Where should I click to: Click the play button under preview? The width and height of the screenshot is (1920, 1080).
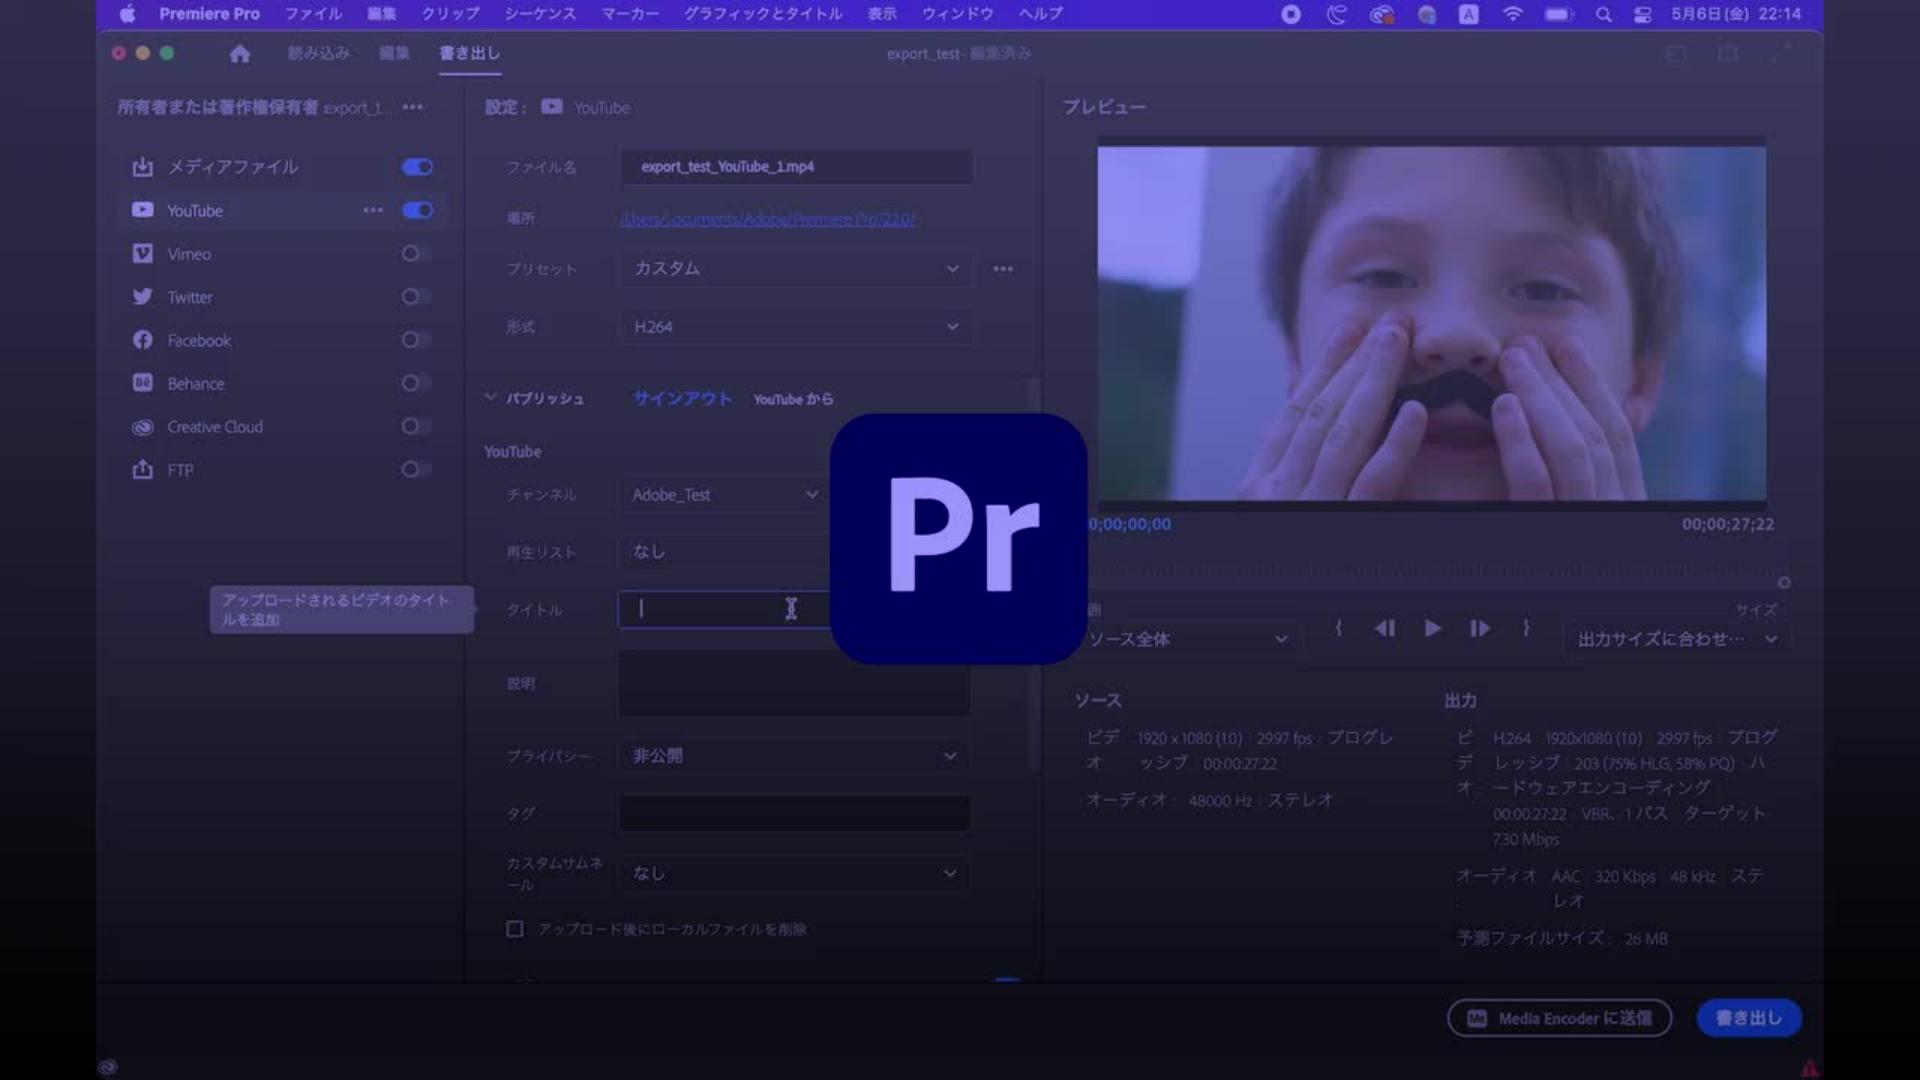pyautogui.click(x=1432, y=628)
